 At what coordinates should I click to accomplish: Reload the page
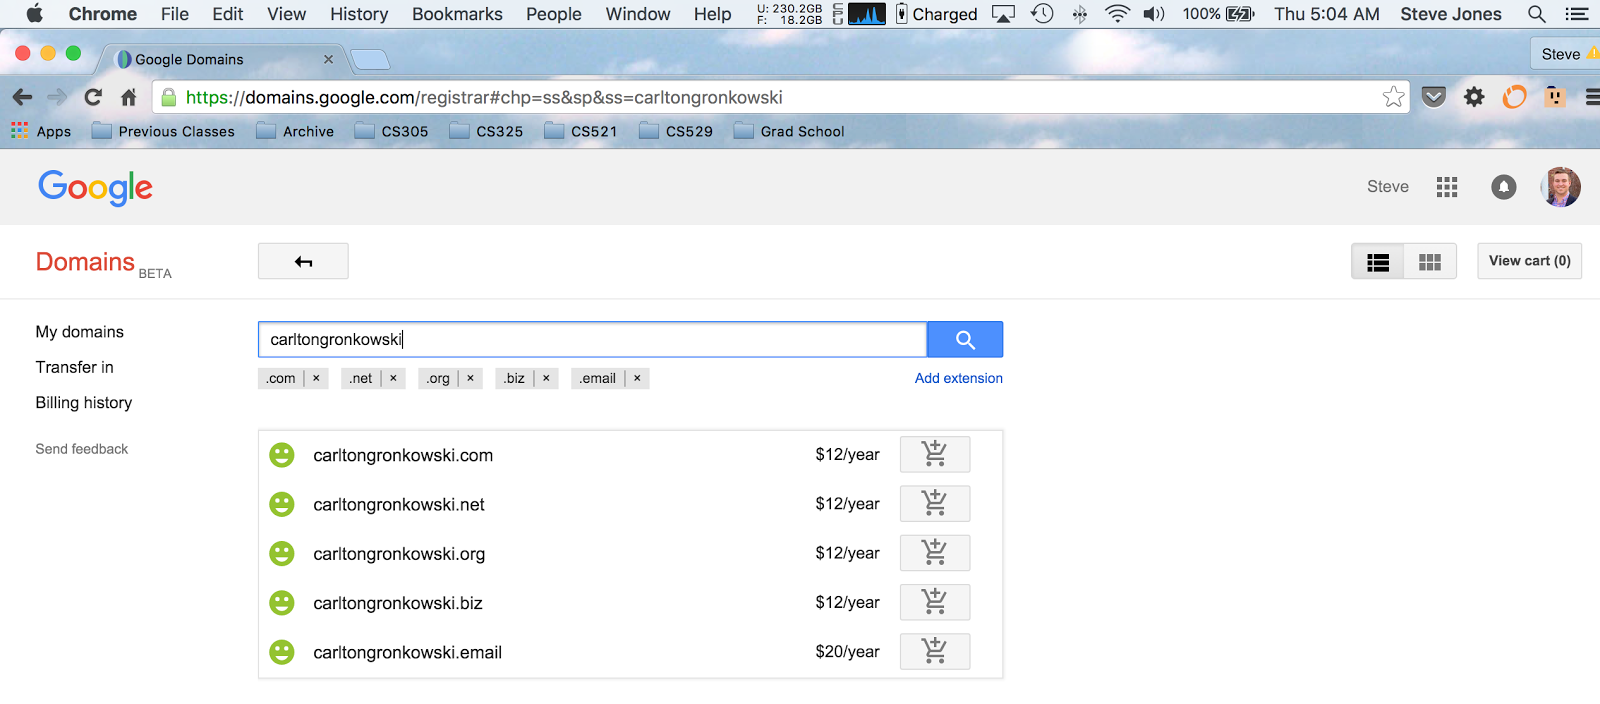pyautogui.click(x=93, y=97)
